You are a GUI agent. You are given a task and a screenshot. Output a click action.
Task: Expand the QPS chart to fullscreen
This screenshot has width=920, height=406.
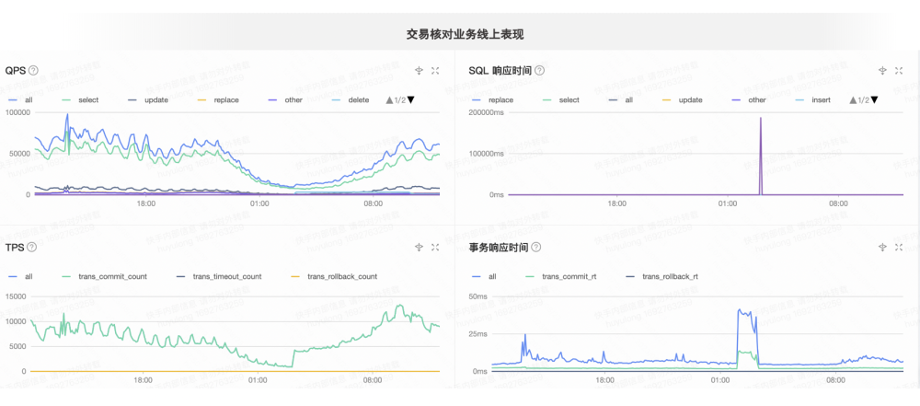[x=435, y=70]
